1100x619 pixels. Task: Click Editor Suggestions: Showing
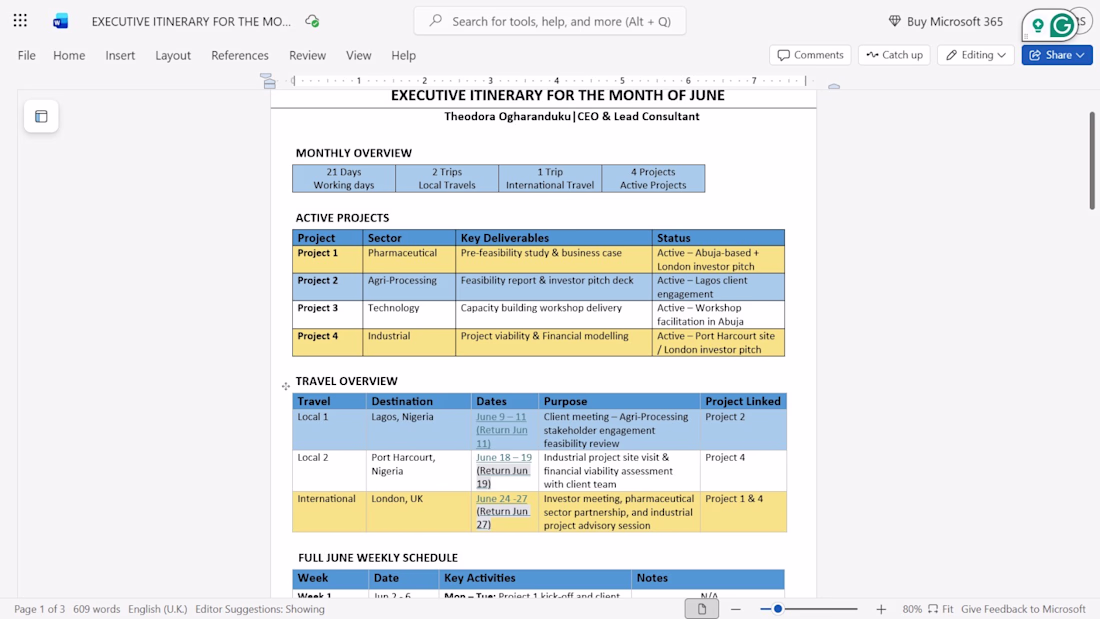point(260,609)
